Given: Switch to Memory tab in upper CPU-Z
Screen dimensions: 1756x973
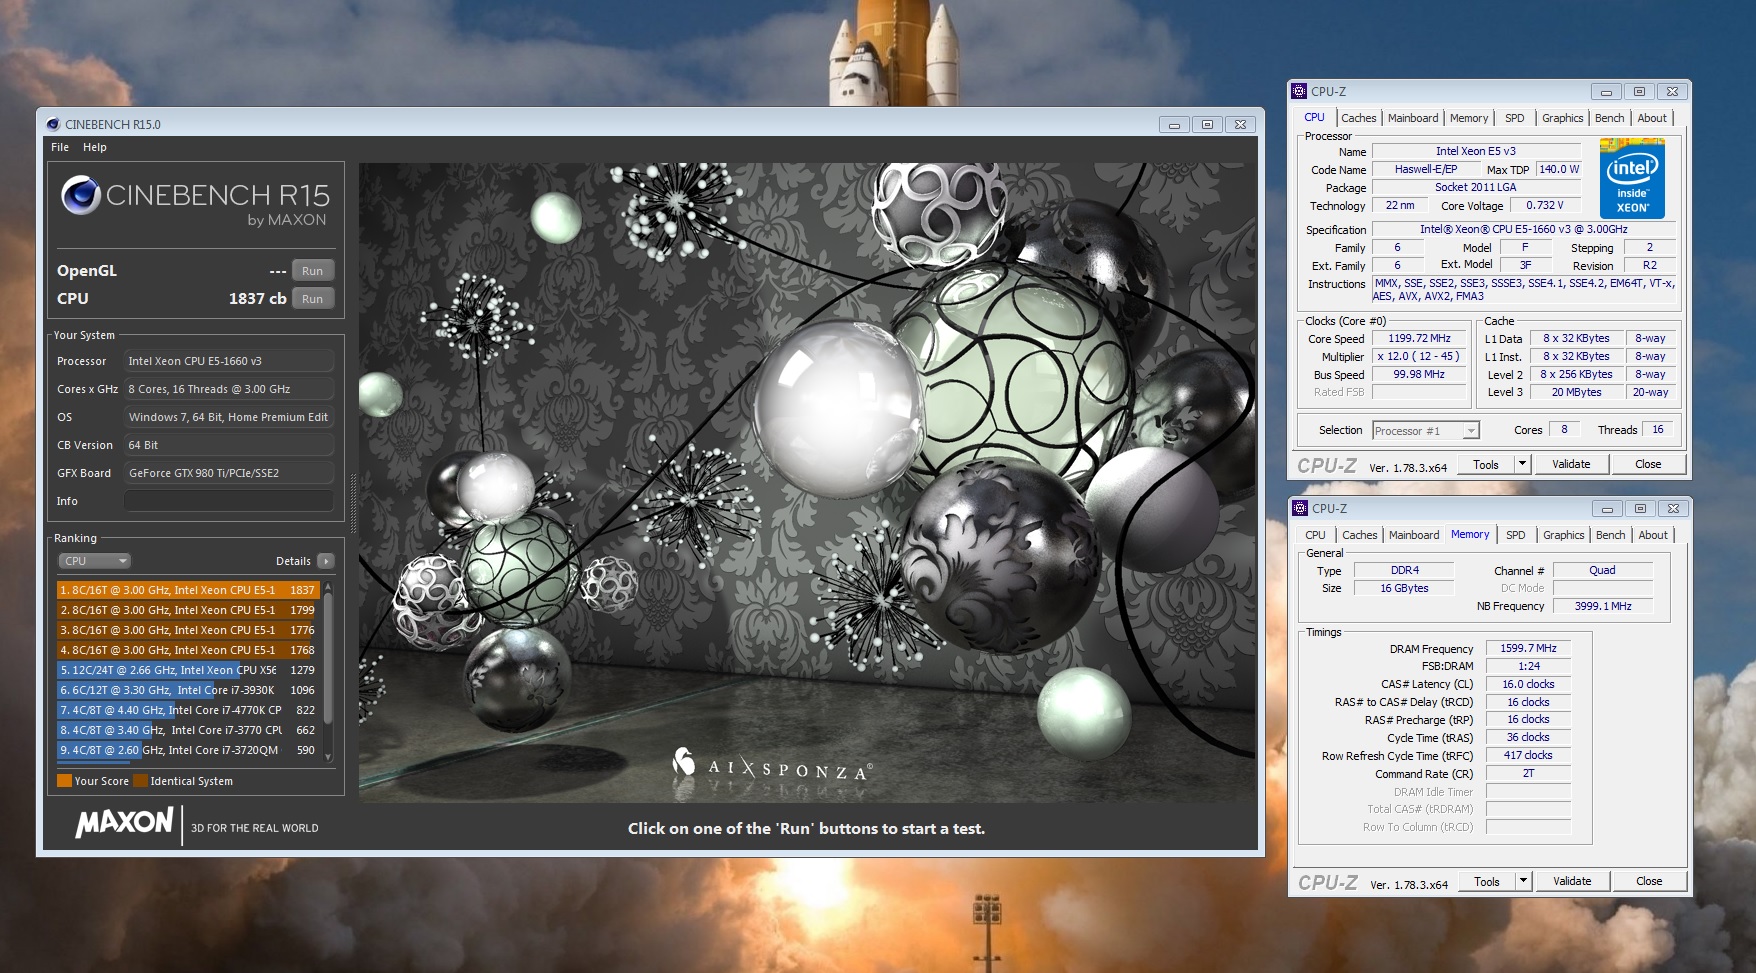Looking at the screenshot, I should point(1468,118).
